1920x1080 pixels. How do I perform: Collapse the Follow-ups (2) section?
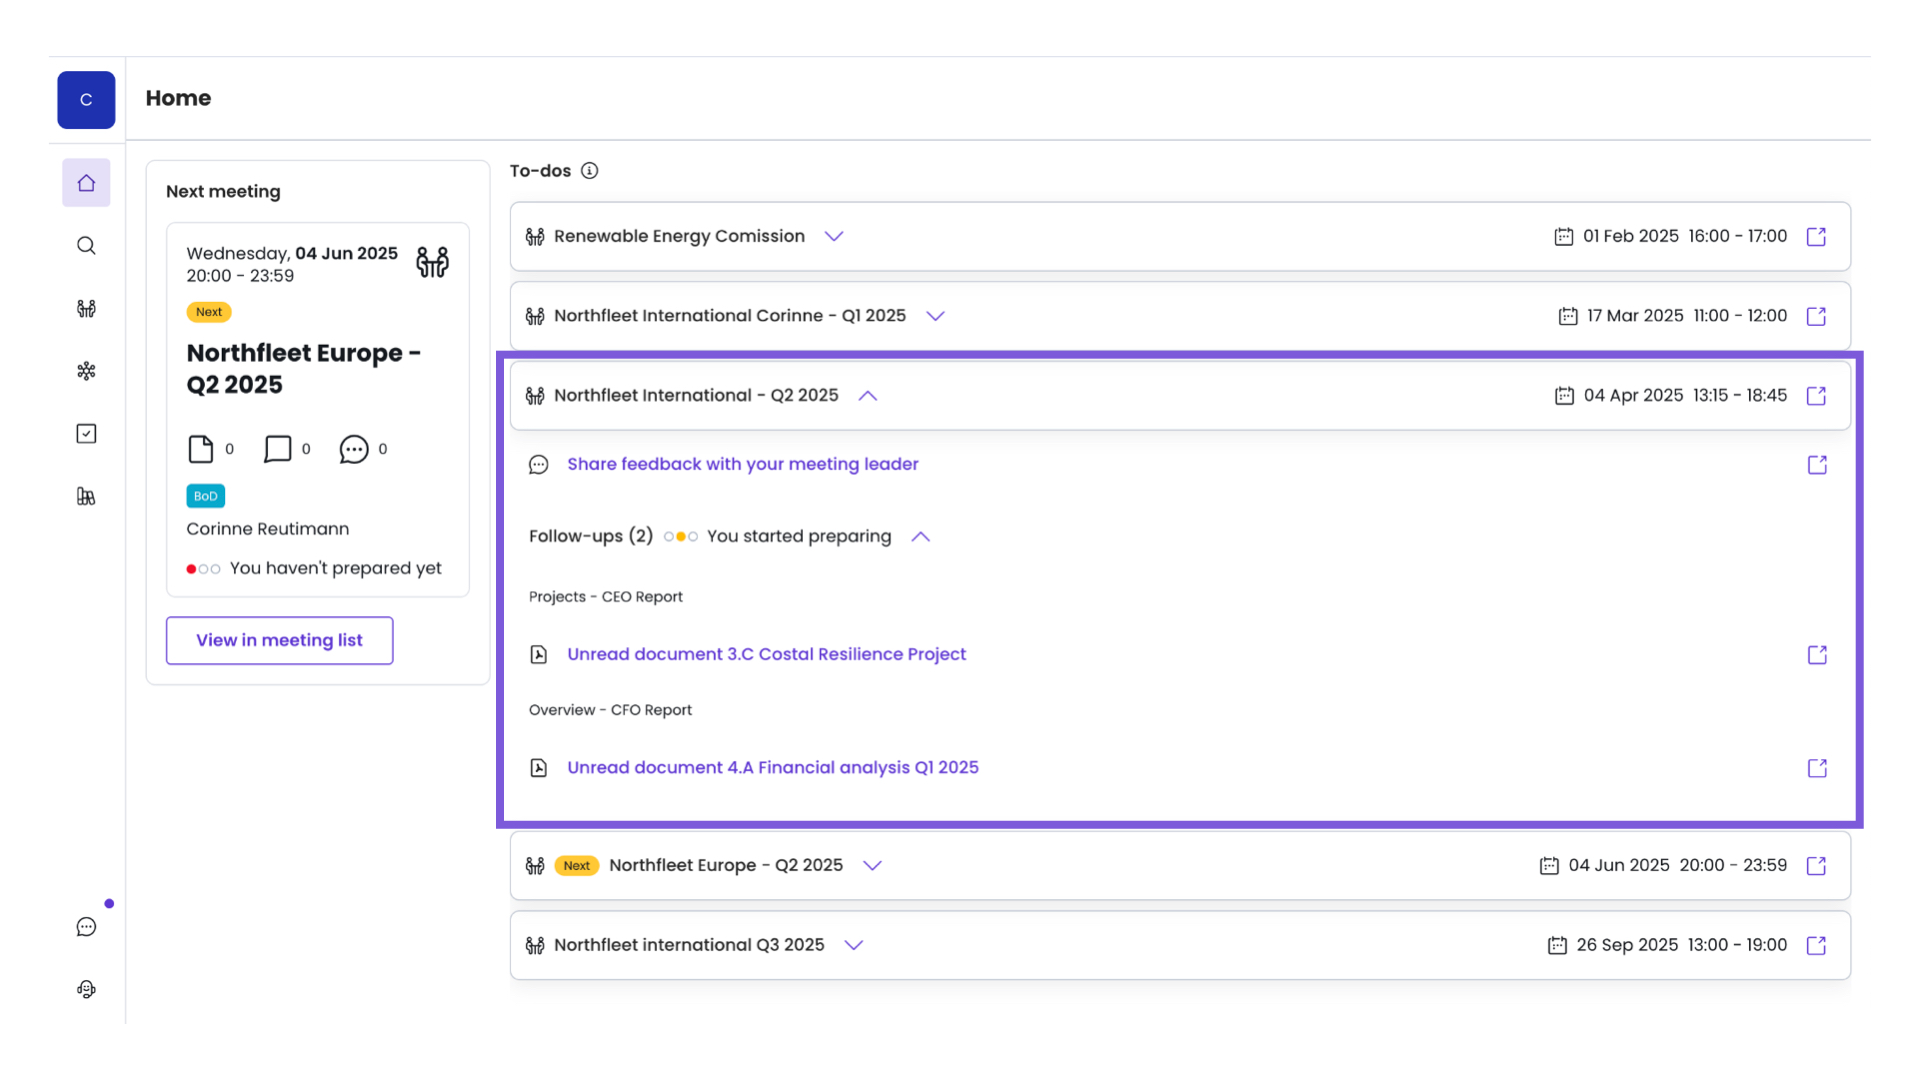[920, 537]
